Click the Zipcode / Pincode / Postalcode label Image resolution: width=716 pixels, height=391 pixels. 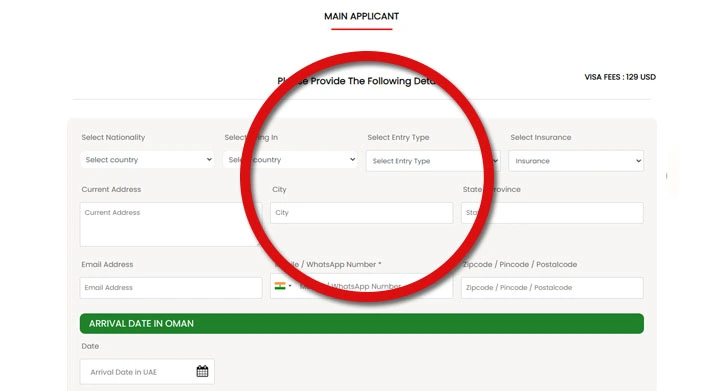[x=520, y=264]
